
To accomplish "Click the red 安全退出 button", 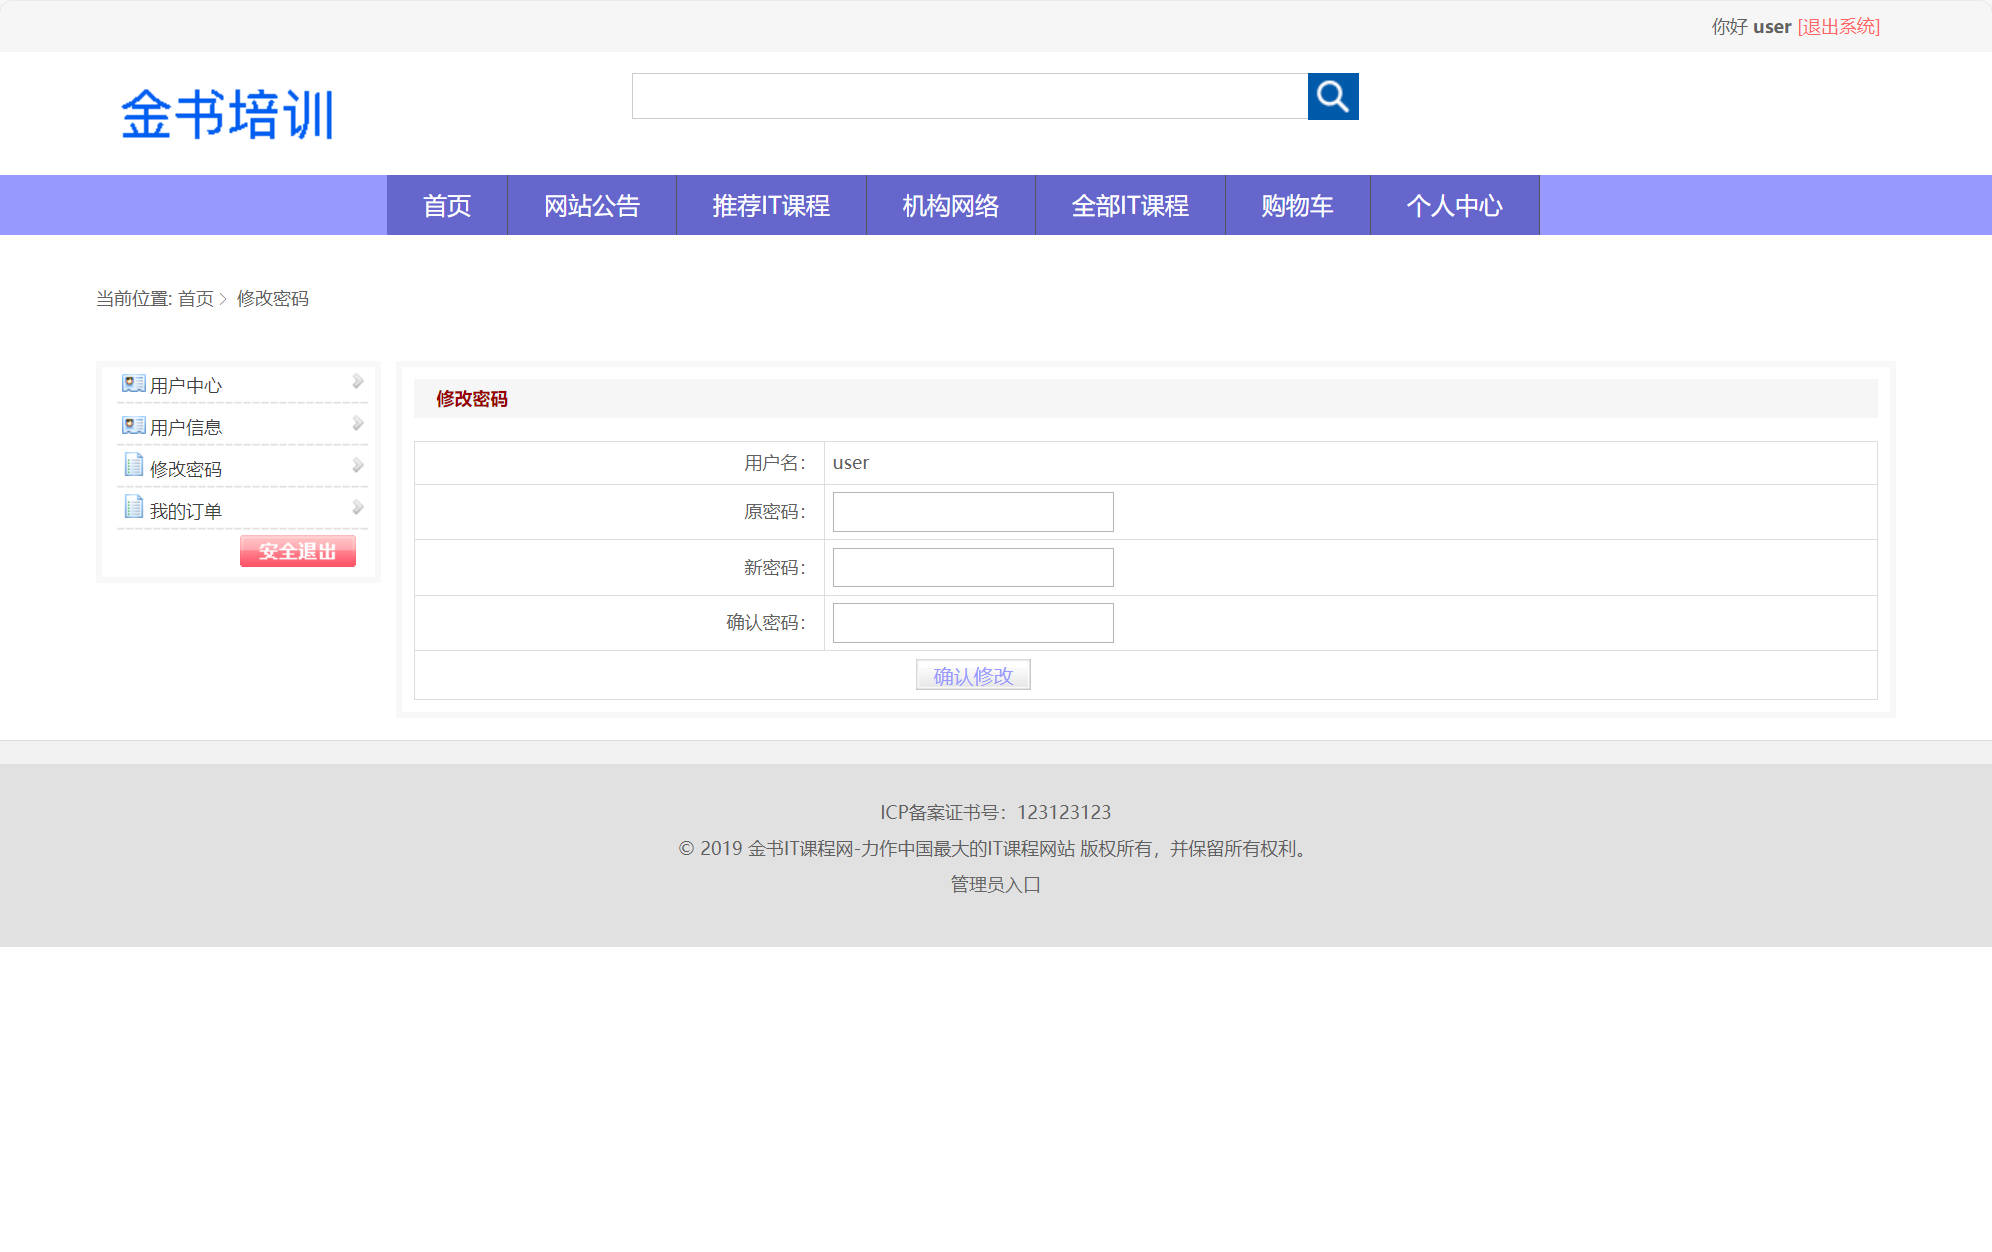I will [x=297, y=551].
